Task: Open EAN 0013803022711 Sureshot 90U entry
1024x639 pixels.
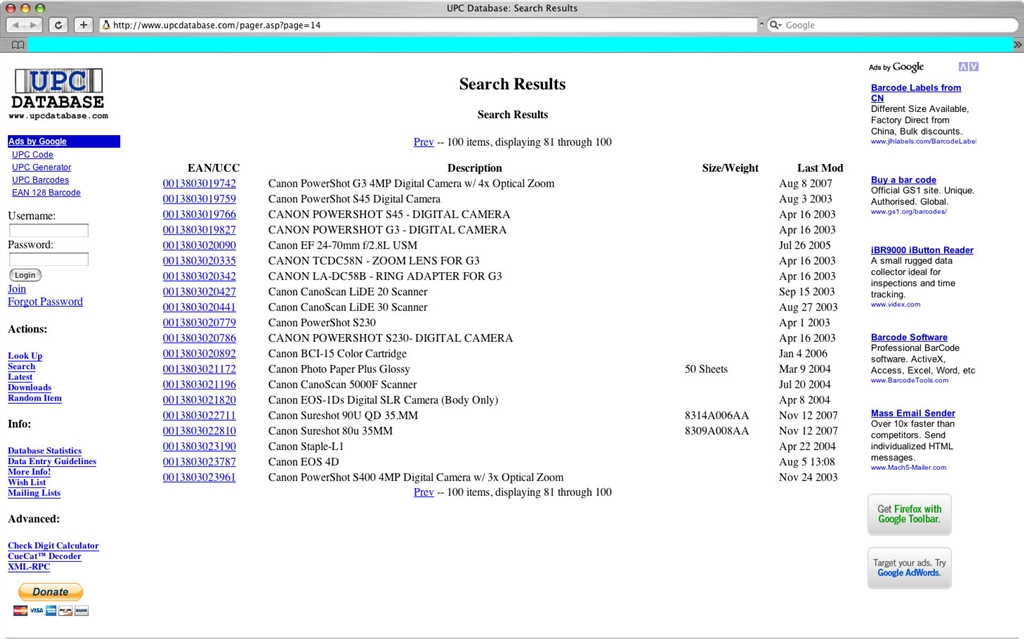Action: click(199, 415)
